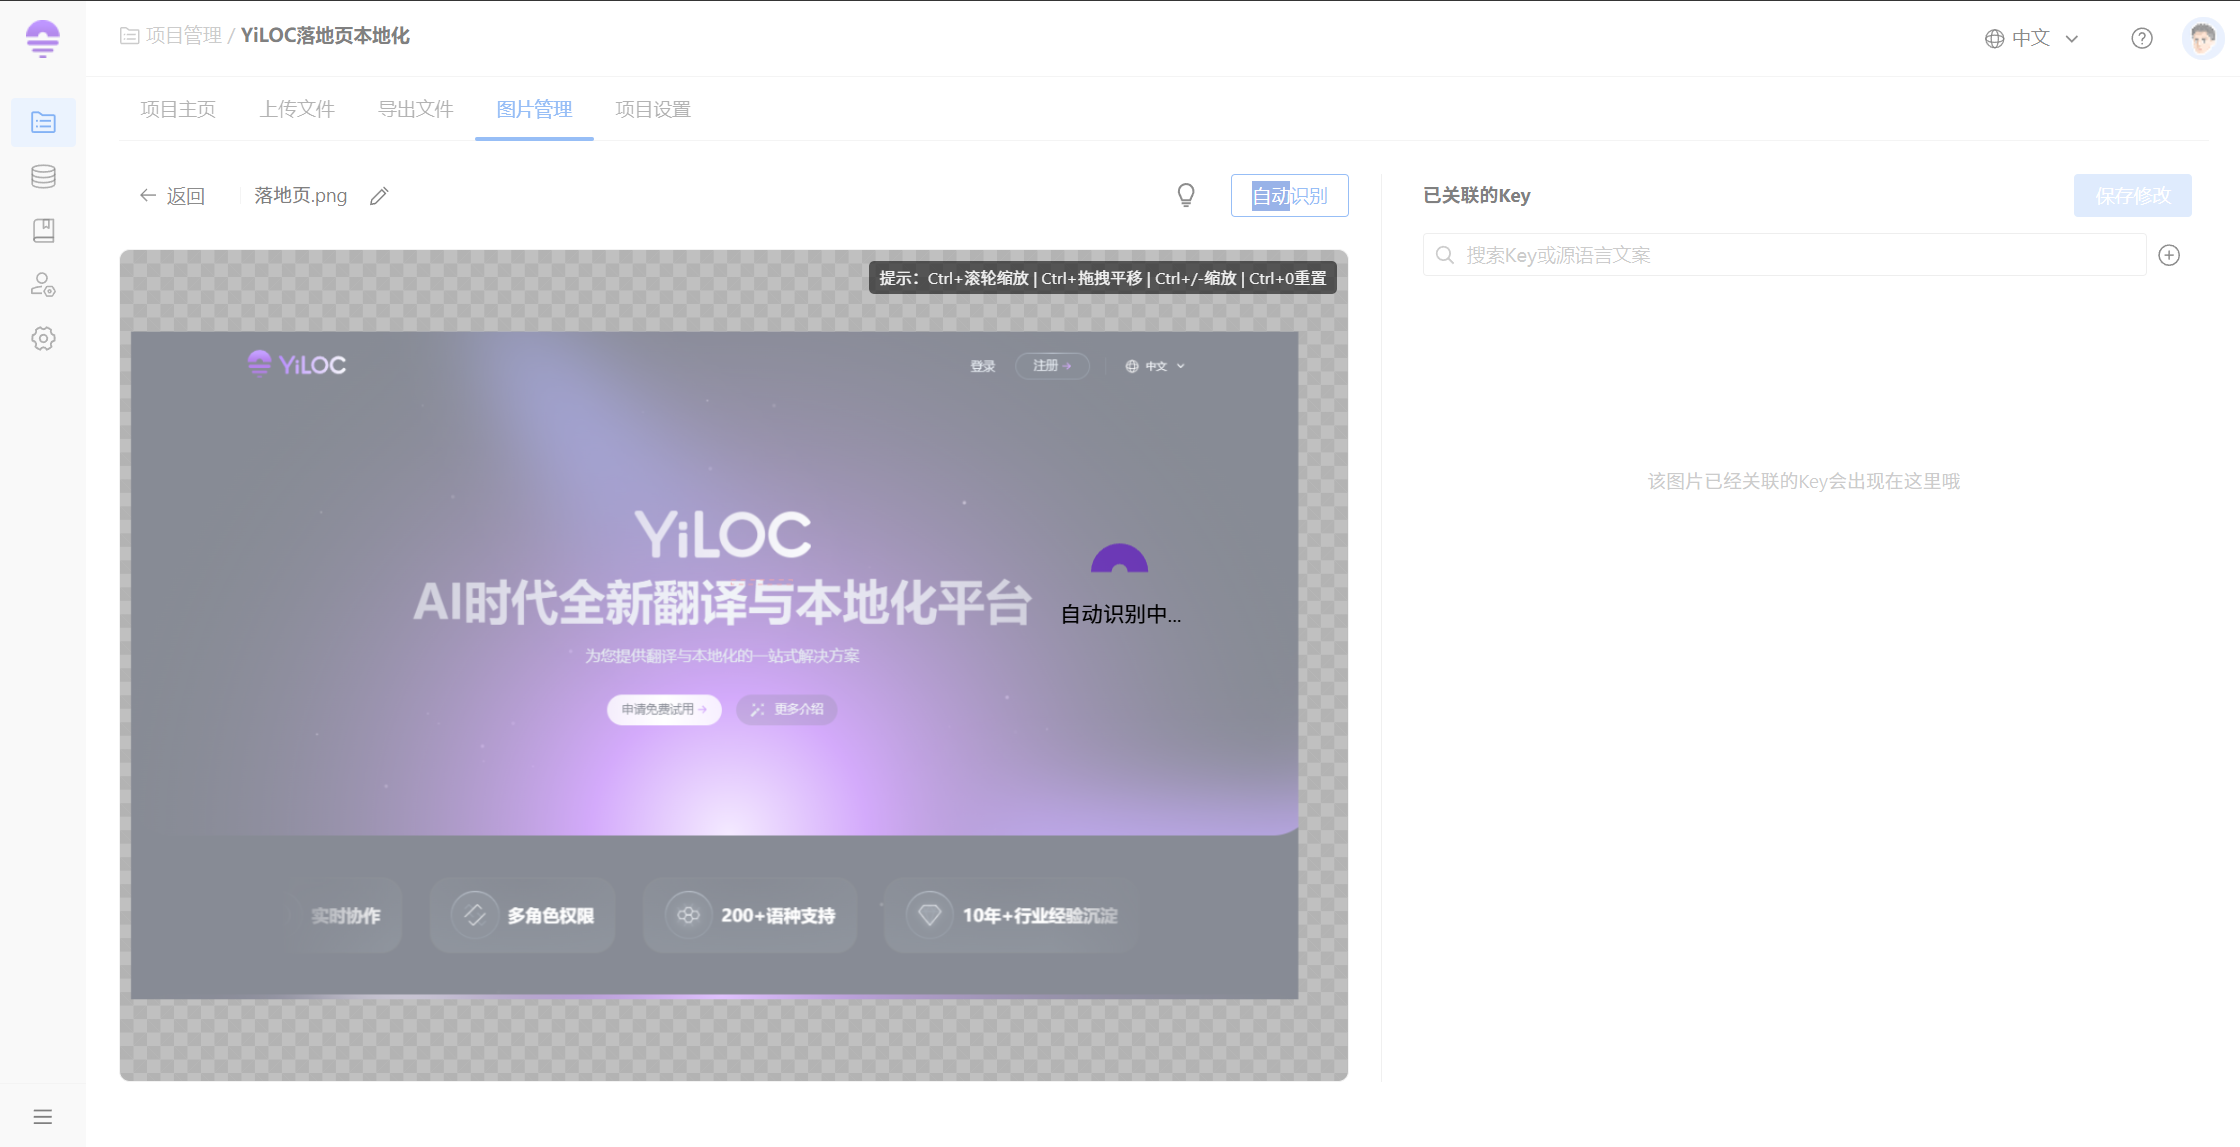Collapse sidebar using hamburger menu icon
The image size is (2240, 1147).
42,1116
